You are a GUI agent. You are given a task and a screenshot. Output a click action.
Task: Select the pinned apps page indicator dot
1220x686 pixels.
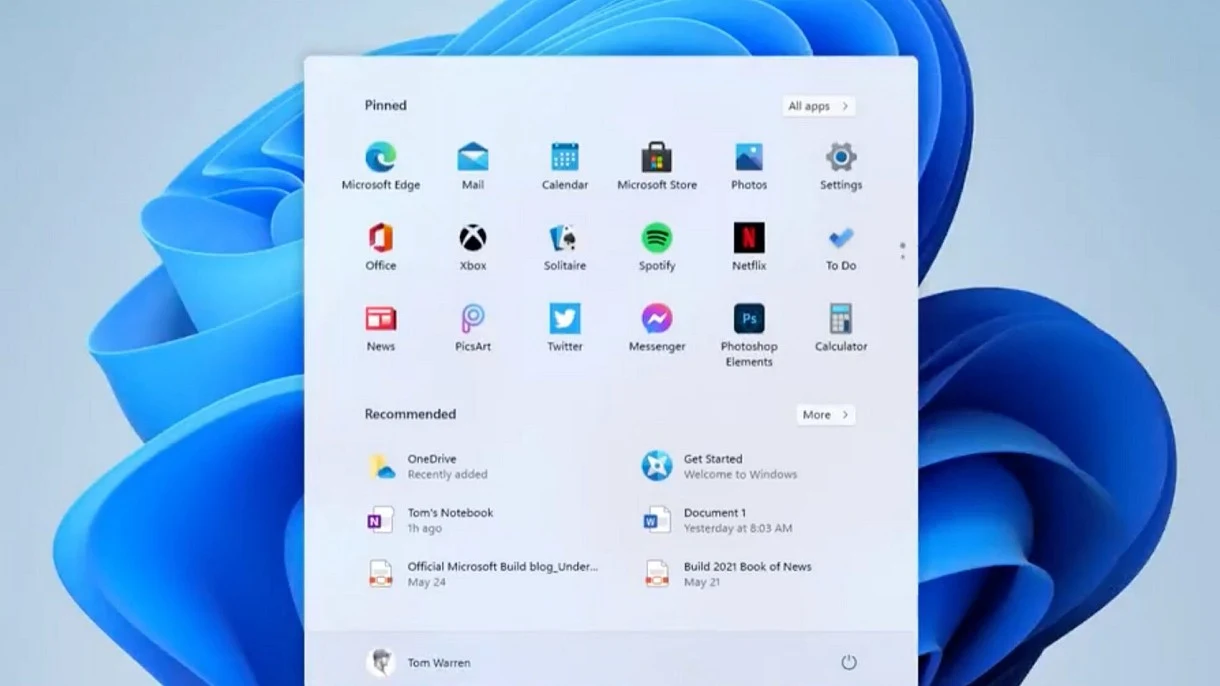[x=902, y=247]
